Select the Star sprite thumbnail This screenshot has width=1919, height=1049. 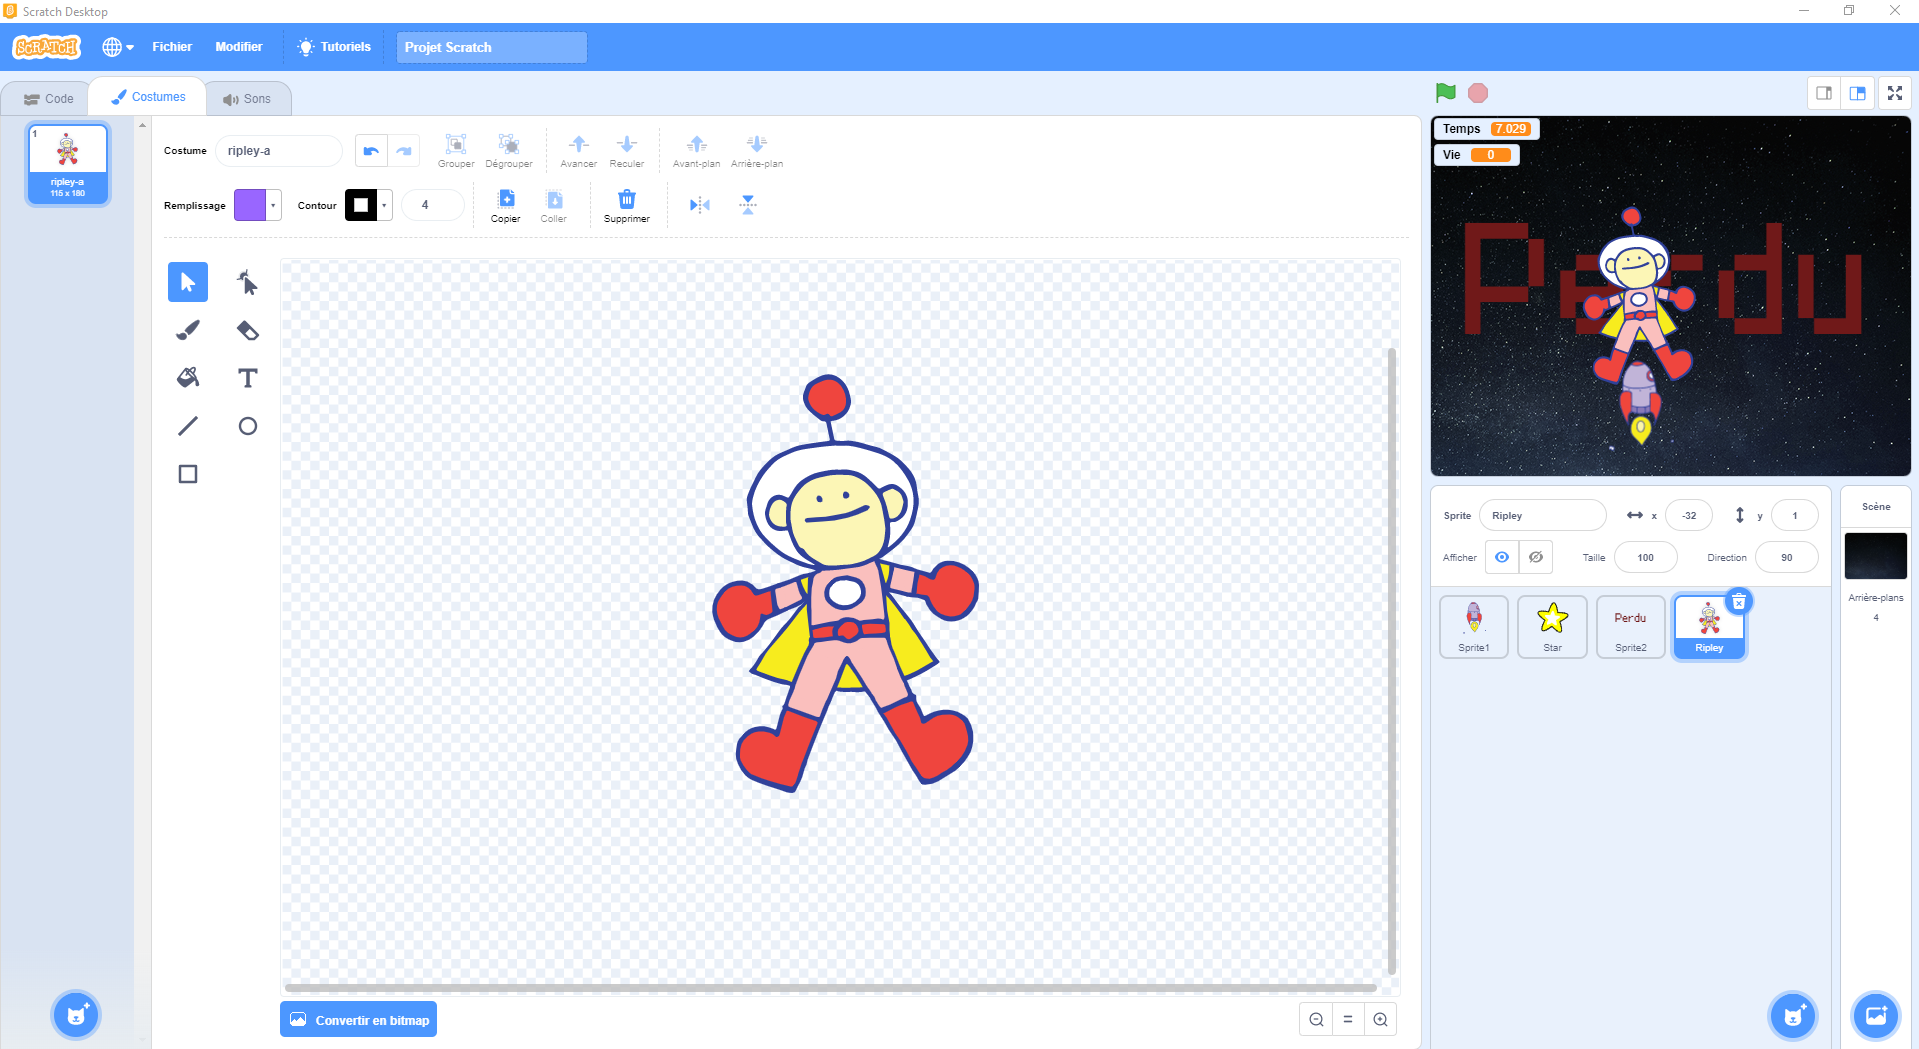(x=1552, y=627)
